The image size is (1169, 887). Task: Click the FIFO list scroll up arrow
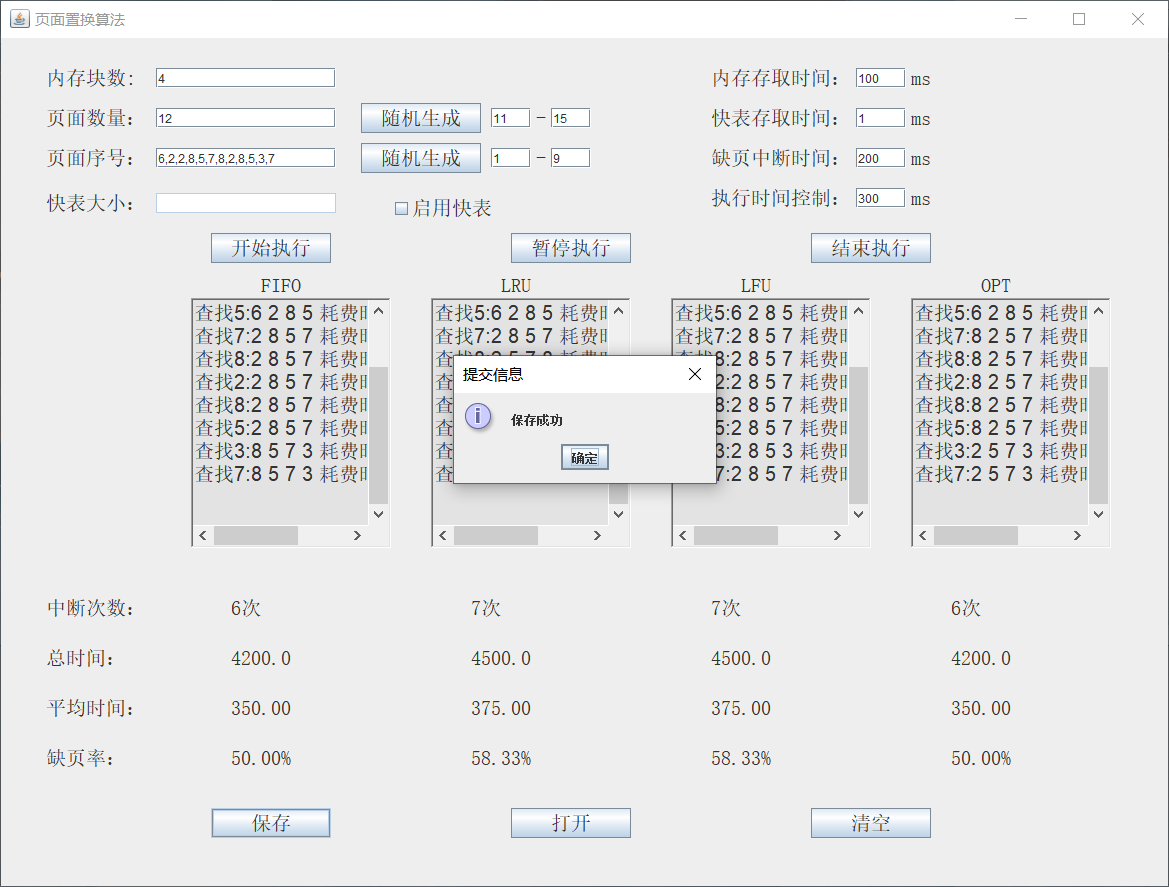[379, 312]
